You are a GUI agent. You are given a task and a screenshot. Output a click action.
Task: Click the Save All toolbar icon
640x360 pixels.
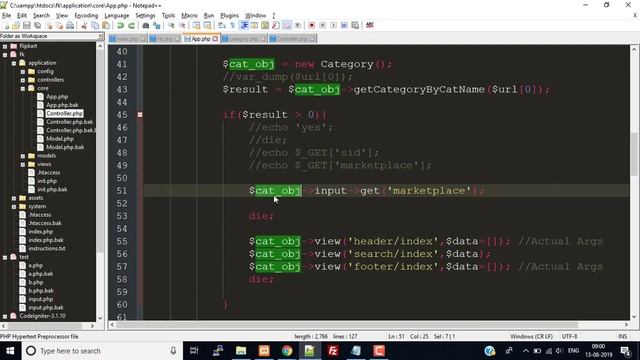click(x=37, y=25)
